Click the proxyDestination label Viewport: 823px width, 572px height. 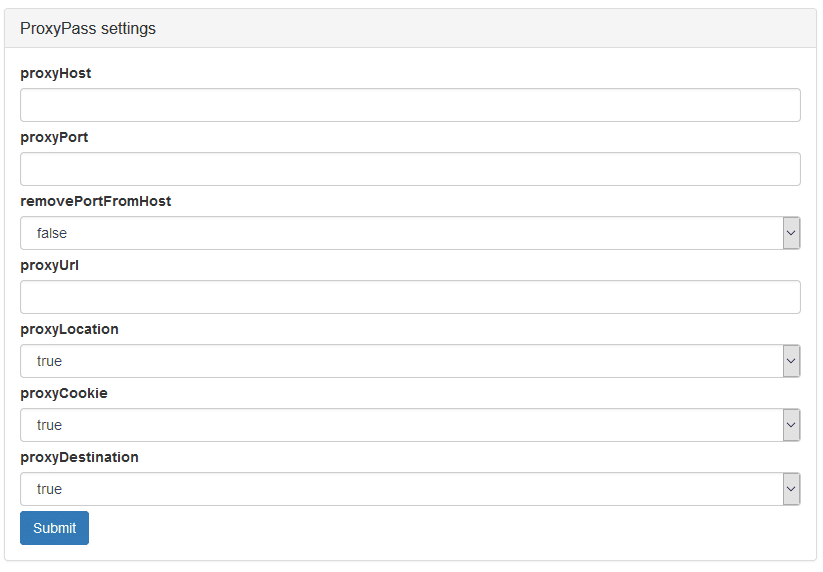79,458
